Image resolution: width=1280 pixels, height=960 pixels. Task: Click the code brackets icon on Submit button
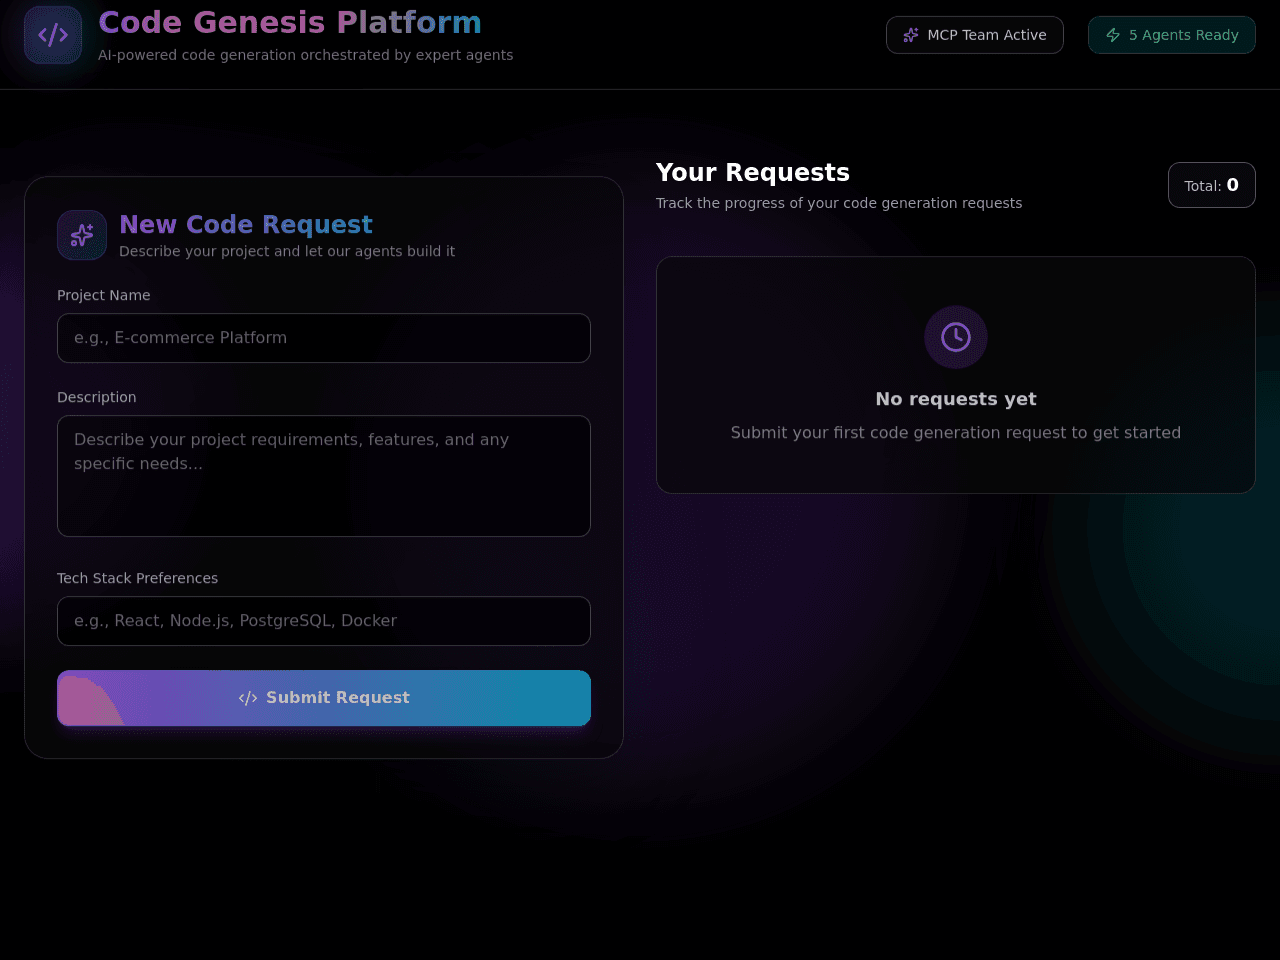point(248,698)
